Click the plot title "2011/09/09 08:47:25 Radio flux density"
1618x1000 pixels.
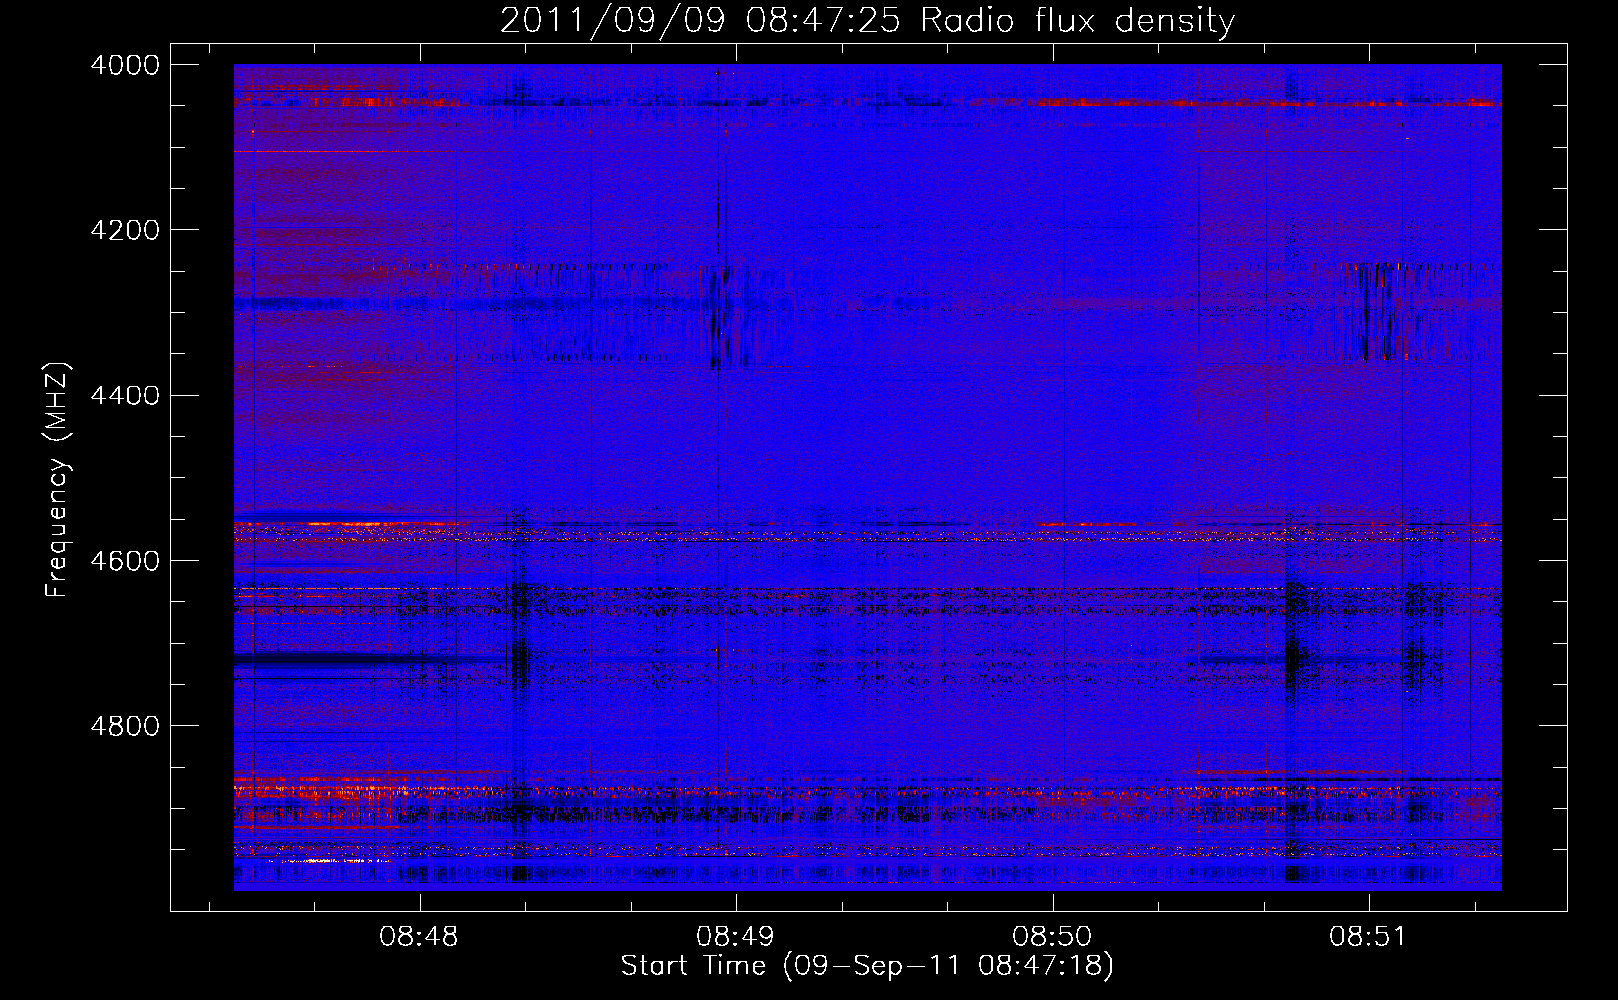[x=867, y=20]
